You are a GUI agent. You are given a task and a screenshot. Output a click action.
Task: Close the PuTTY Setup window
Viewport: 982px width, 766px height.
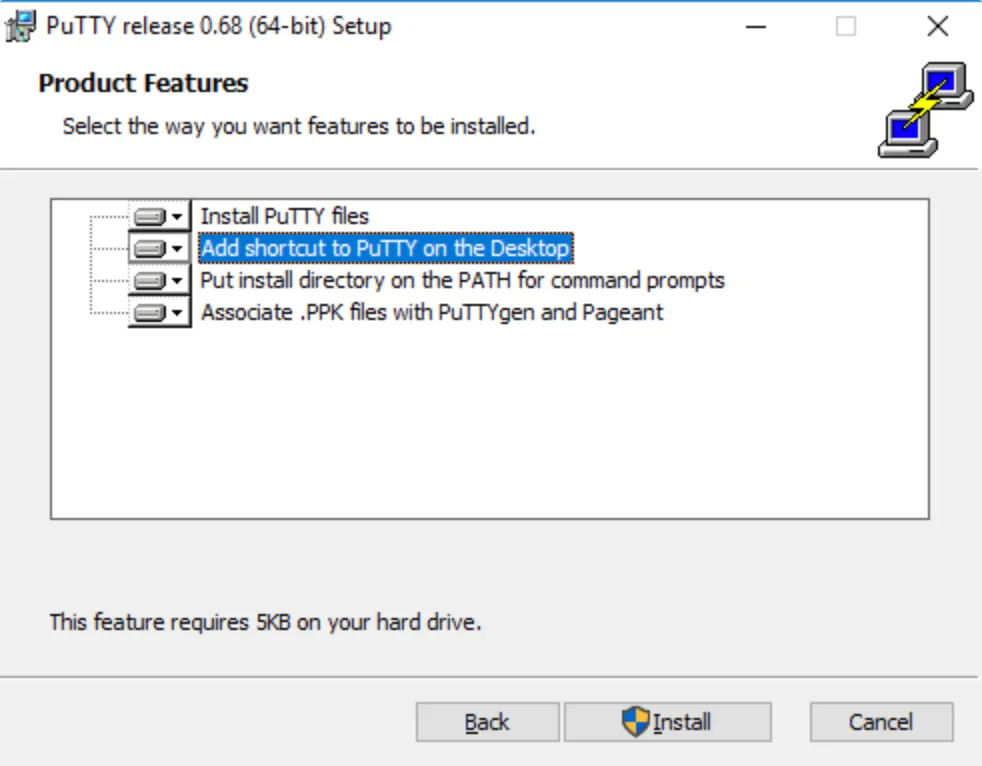[937, 27]
